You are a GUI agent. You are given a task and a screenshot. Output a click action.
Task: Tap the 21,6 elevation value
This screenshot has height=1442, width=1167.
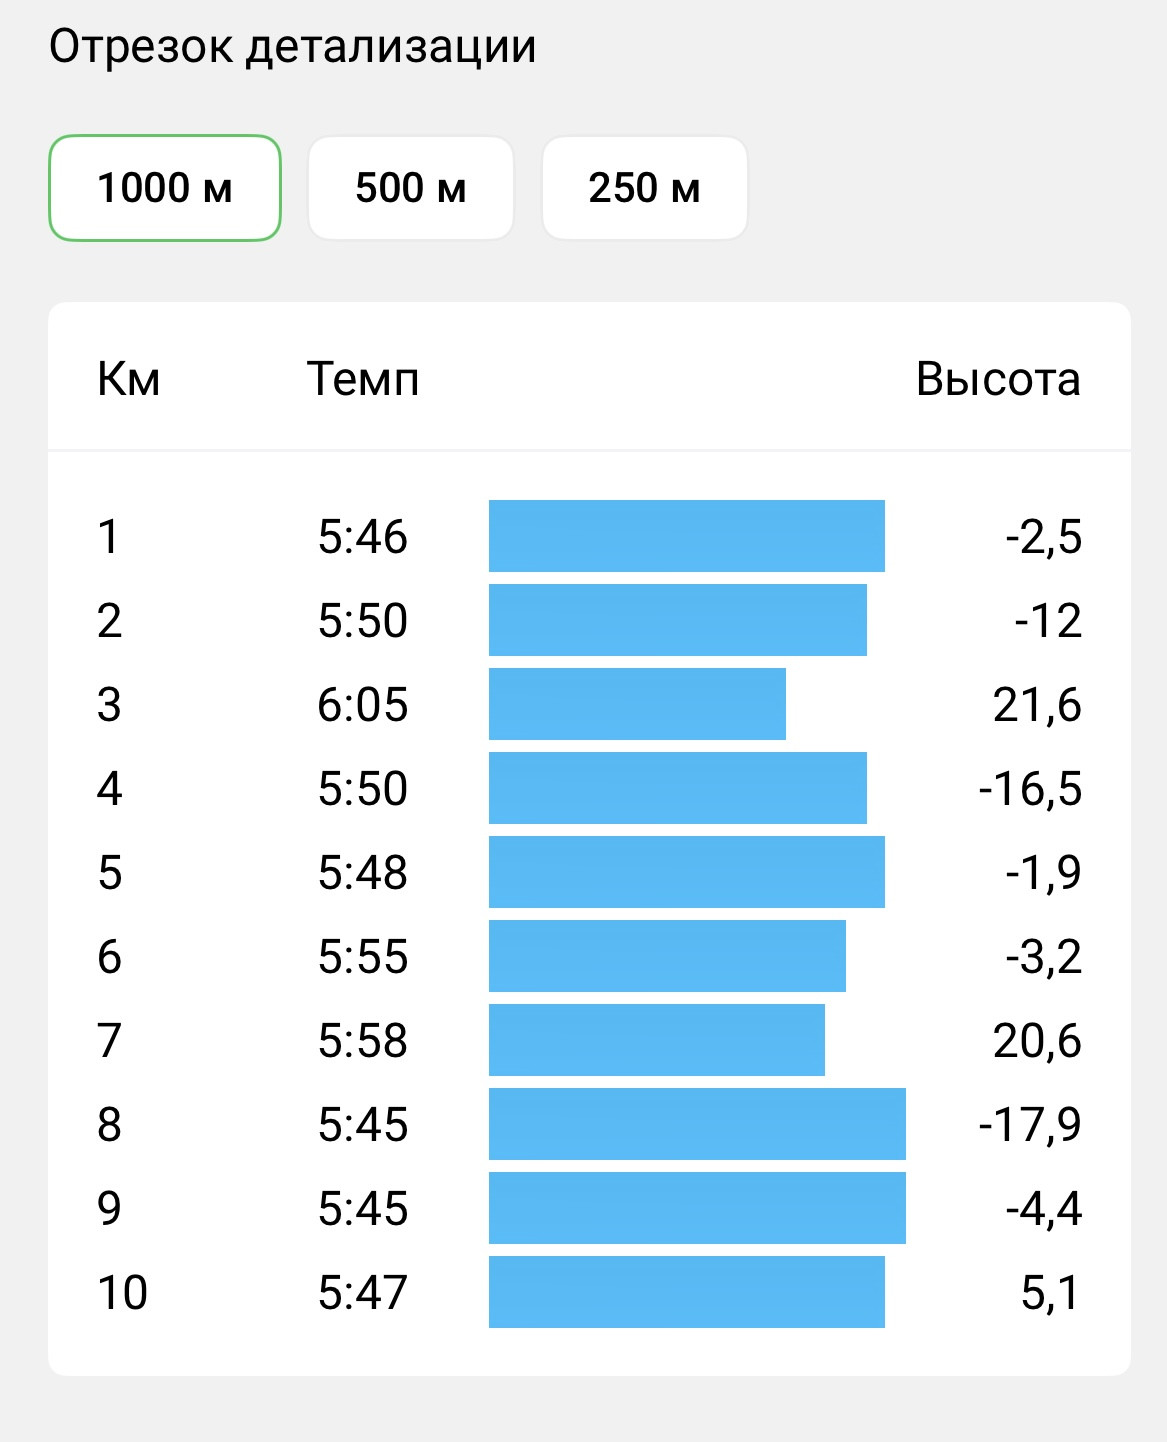(x=1037, y=705)
